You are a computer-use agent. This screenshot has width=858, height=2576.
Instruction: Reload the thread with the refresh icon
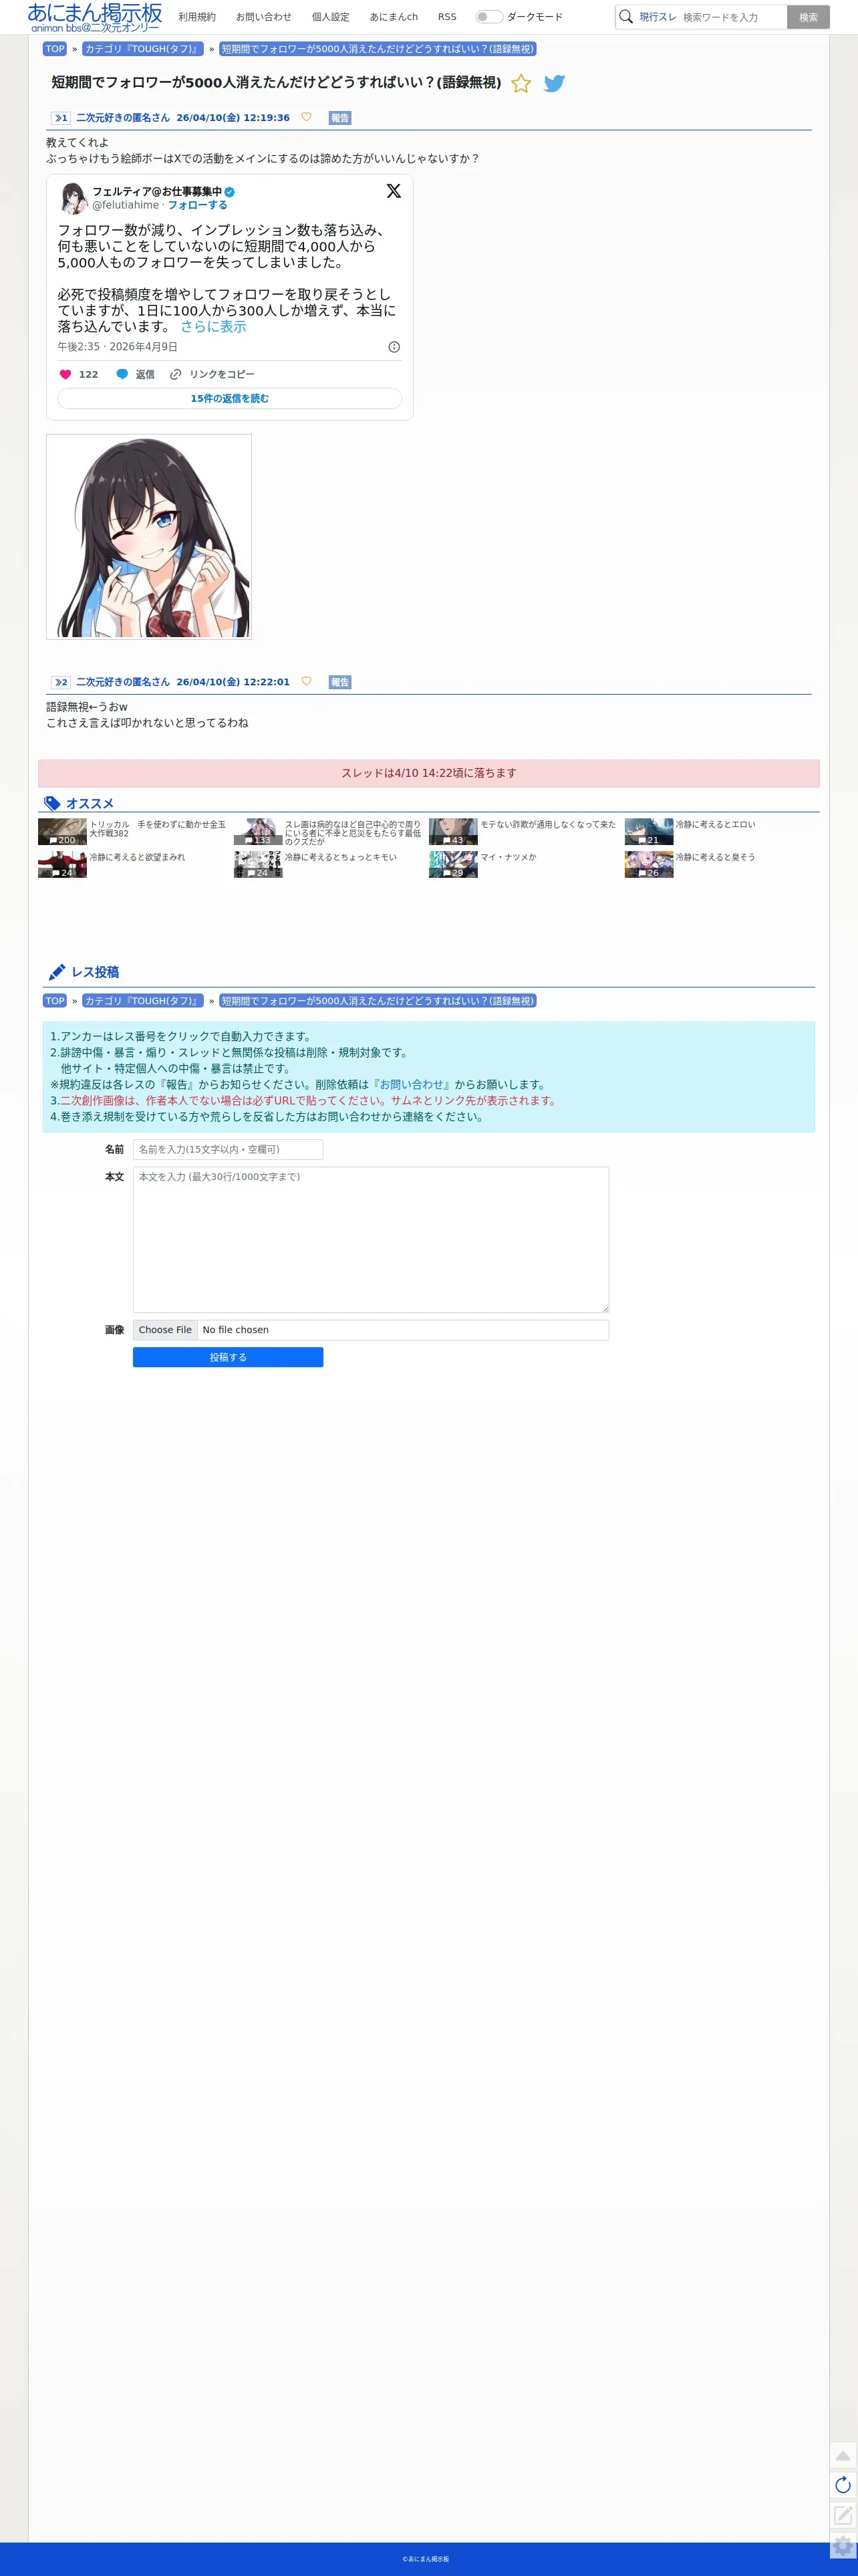843,2485
